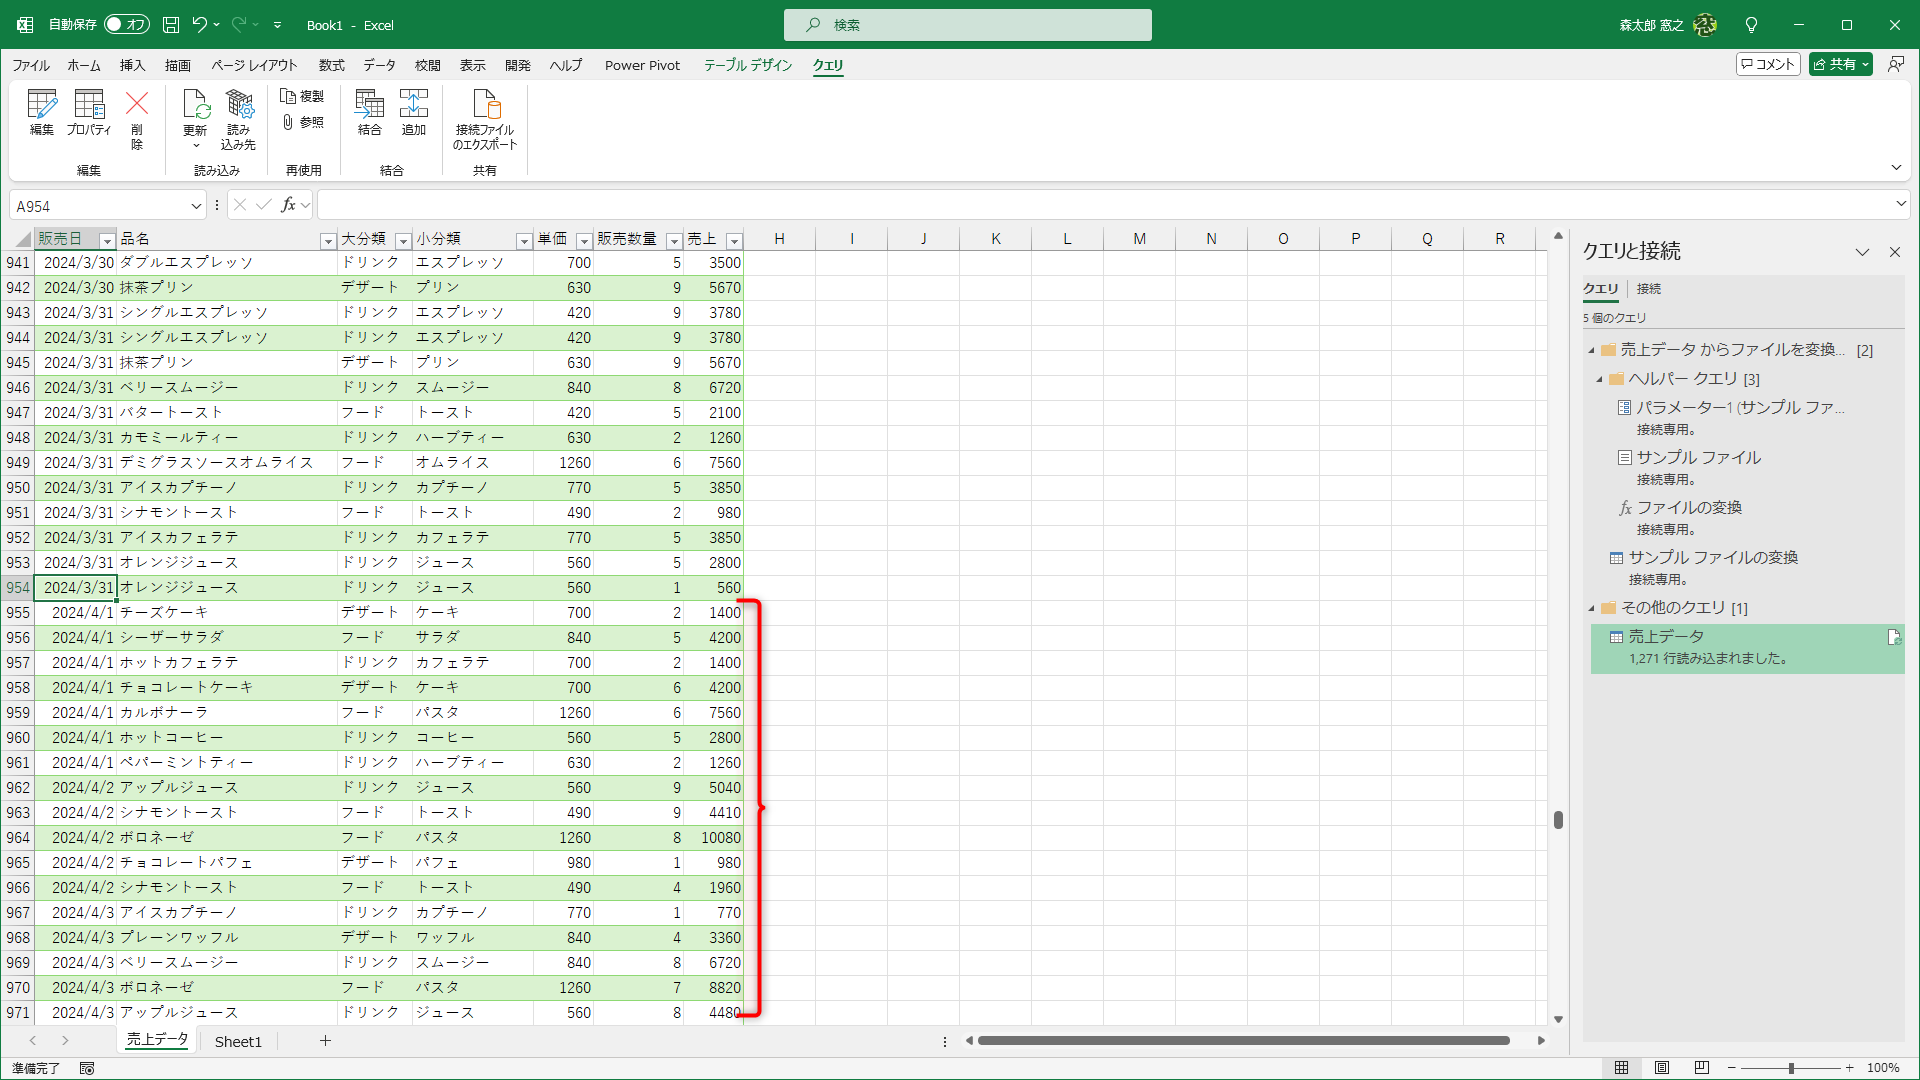
Task: Click the zoom slider handle
Action: pyautogui.click(x=1791, y=1067)
